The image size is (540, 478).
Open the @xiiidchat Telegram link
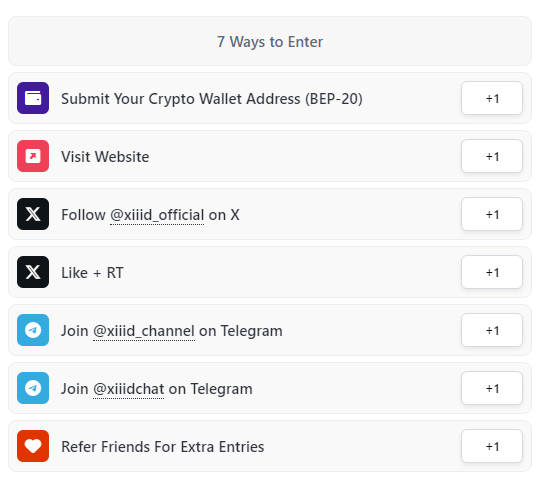click(x=128, y=389)
